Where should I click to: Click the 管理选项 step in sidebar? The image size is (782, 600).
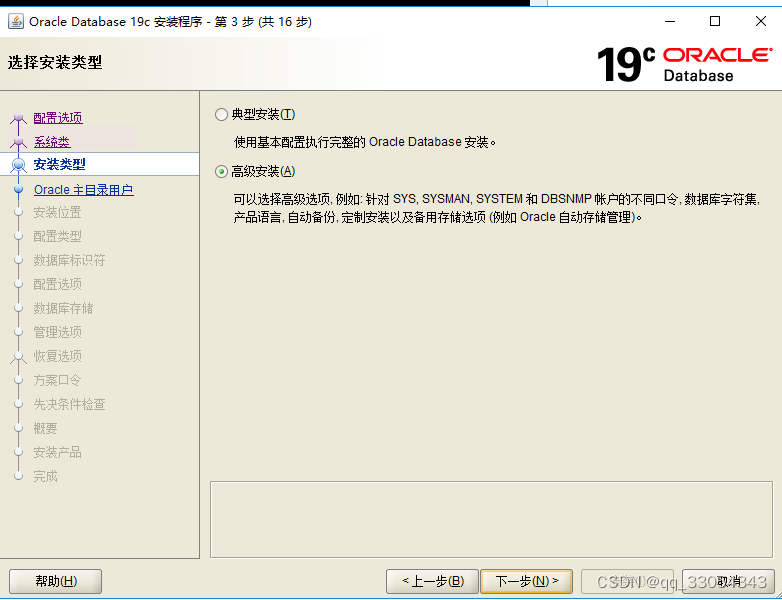coord(57,332)
